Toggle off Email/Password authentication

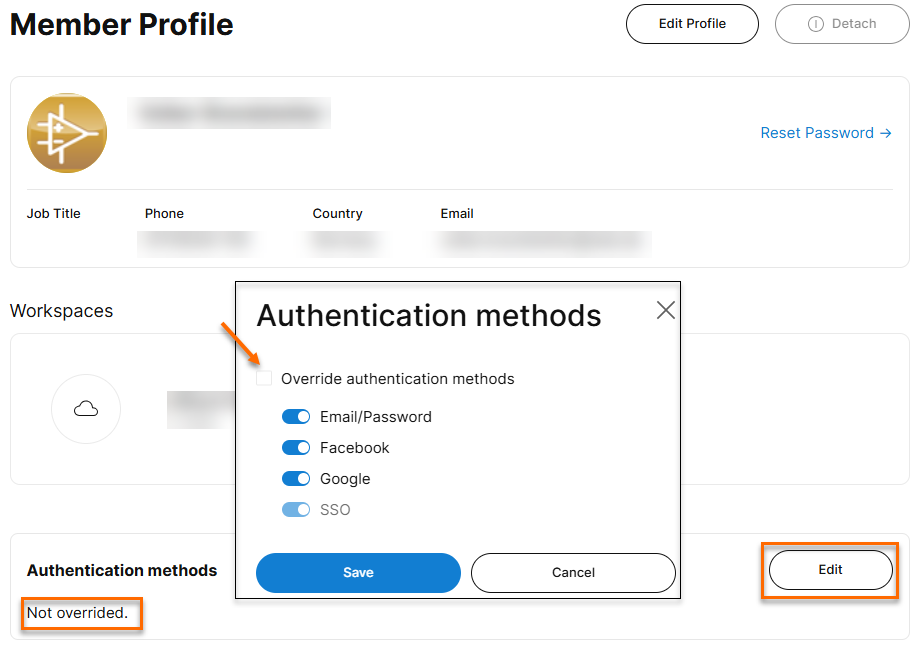tap(296, 417)
